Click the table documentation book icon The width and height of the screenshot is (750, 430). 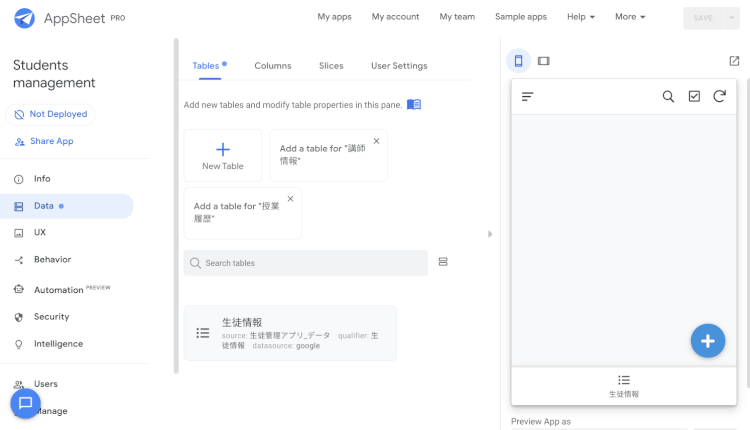tap(414, 104)
